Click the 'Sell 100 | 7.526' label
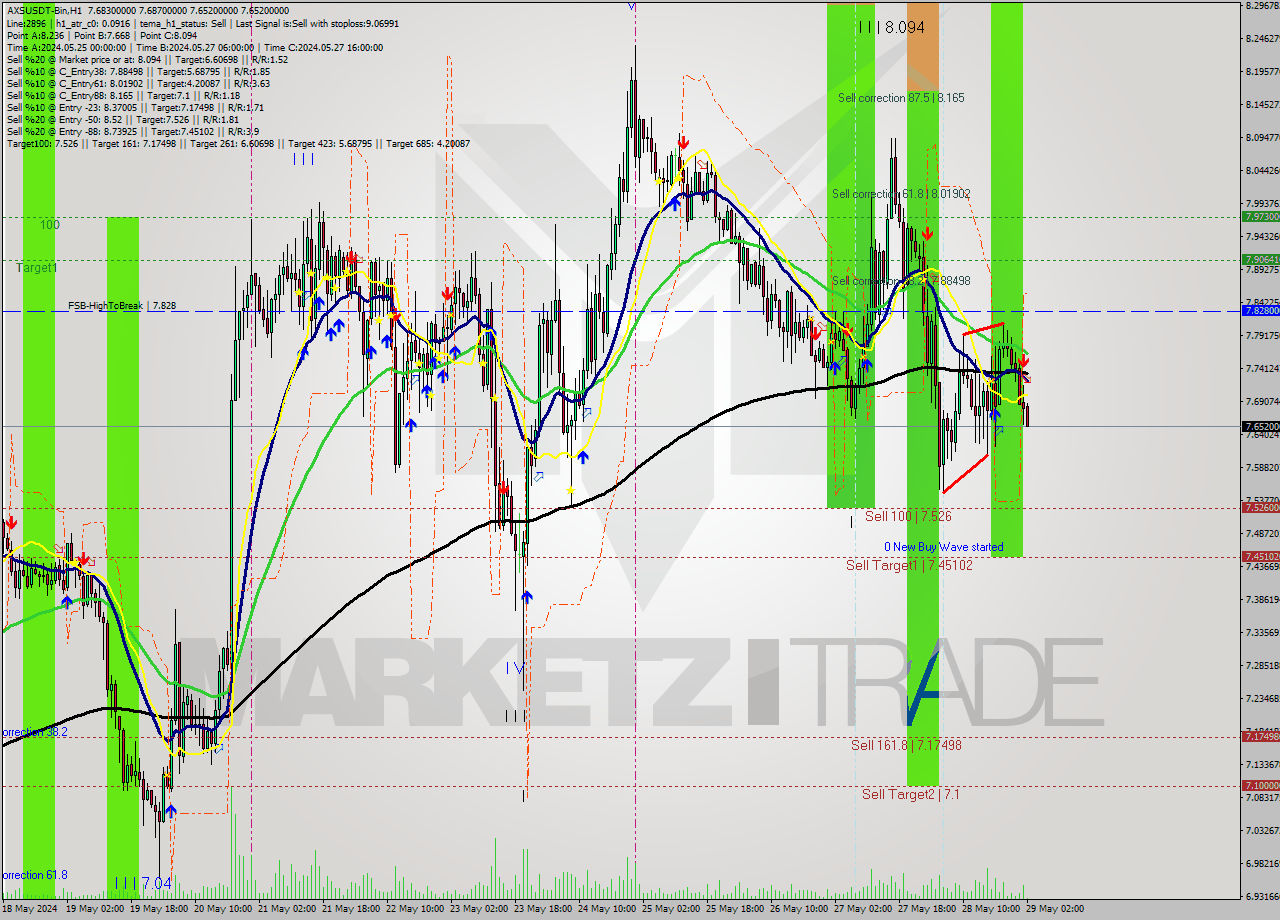 pyautogui.click(x=908, y=516)
